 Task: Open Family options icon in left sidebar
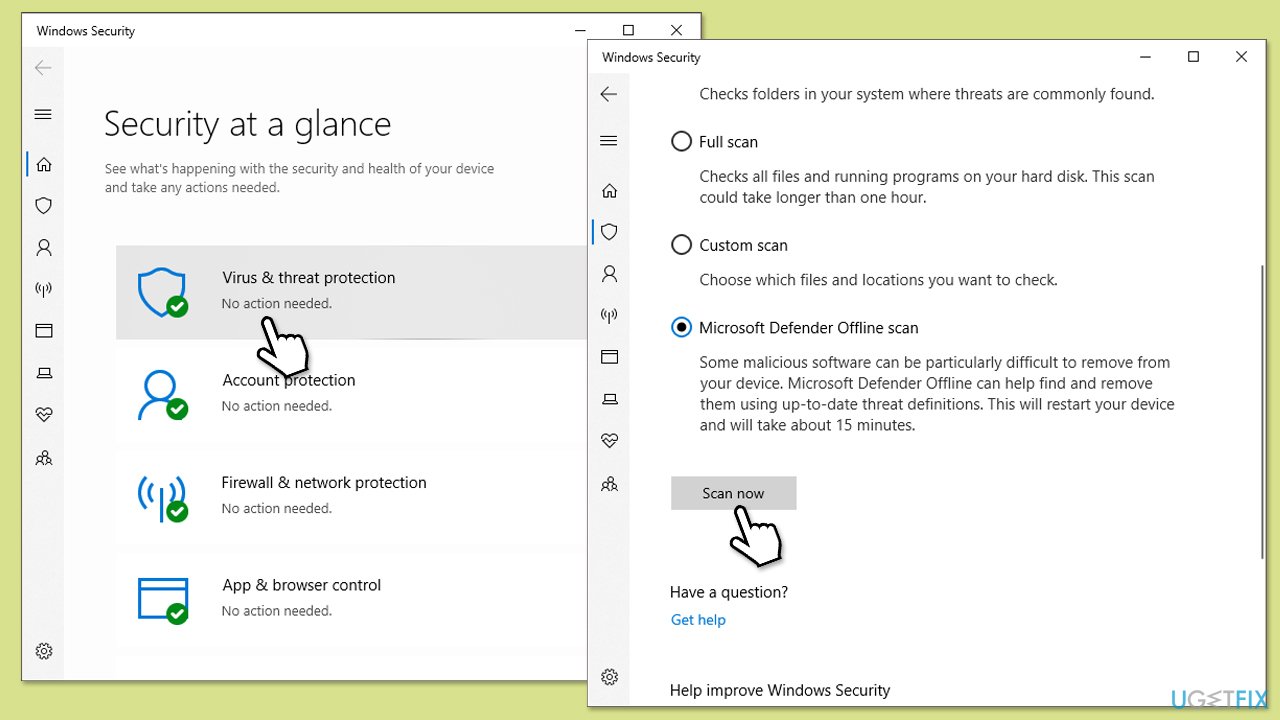pyautogui.click(x=43, y=458)
